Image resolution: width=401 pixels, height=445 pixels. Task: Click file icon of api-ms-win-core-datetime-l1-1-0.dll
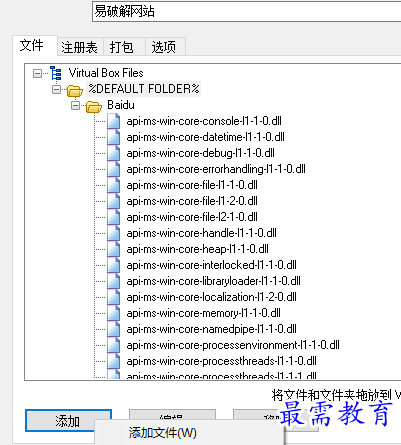click(114, 137)
